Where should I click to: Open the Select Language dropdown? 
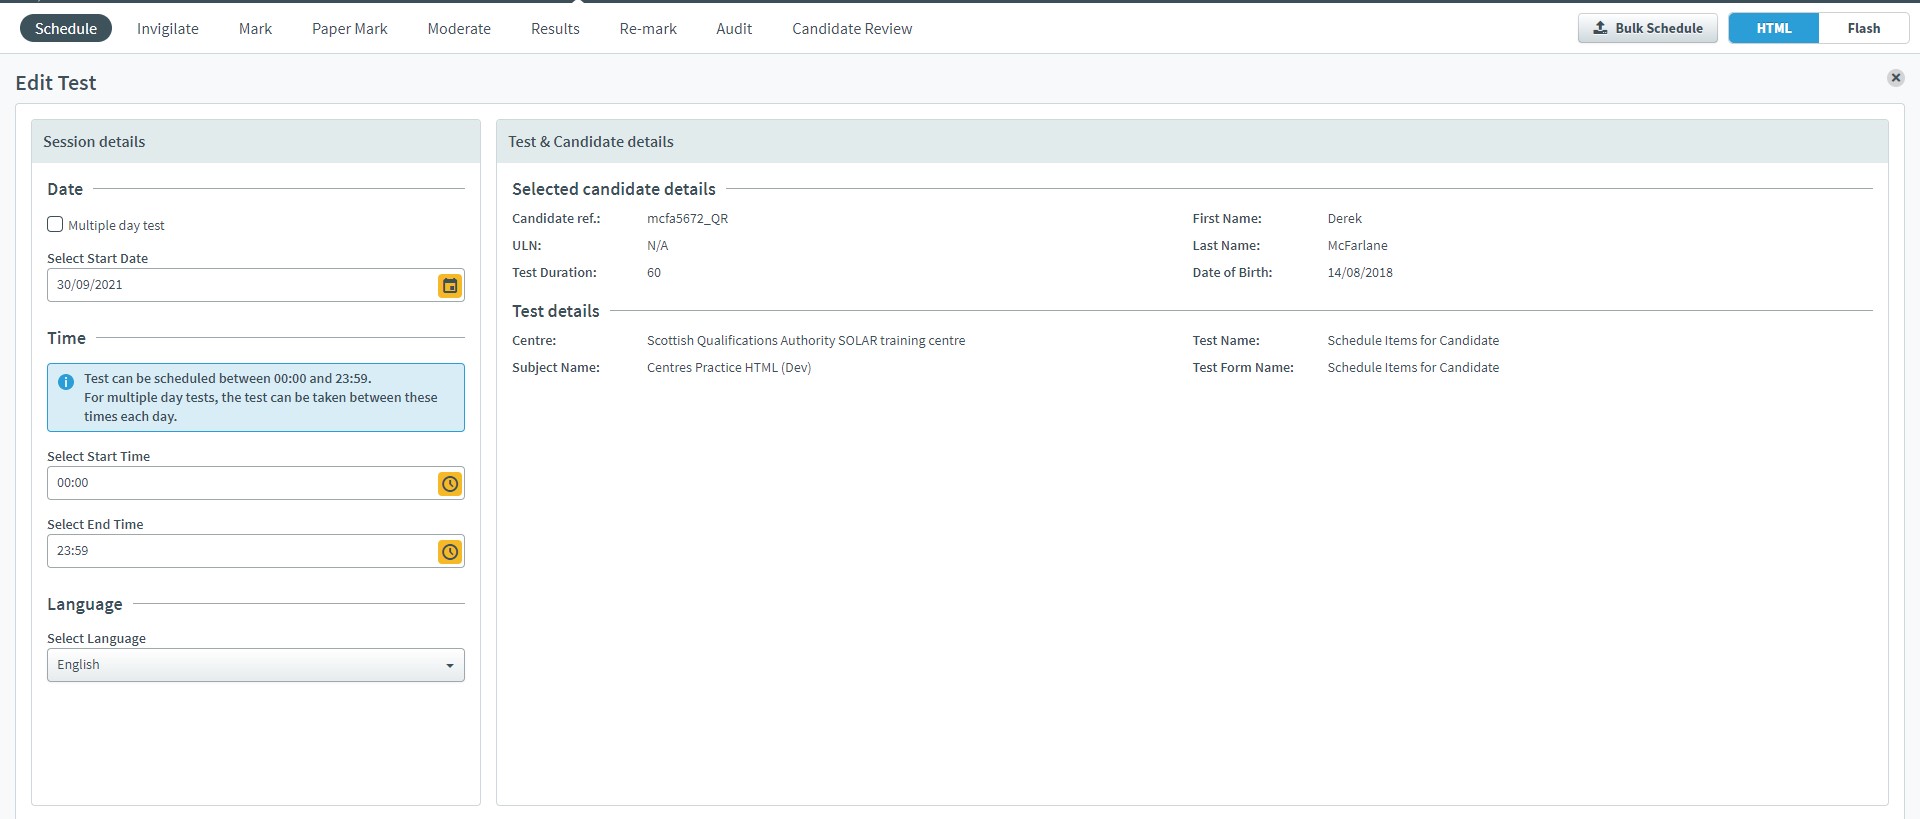click(x=255, y=665)
